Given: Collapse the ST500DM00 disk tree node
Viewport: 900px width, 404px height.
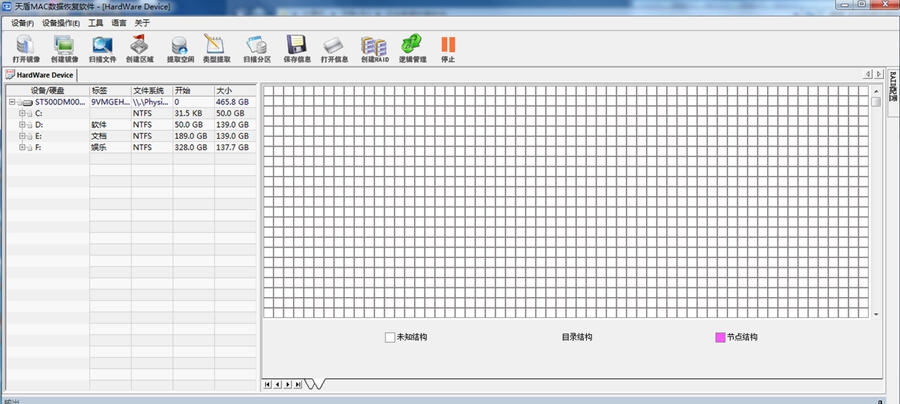Looking at the screenshot, I should click(x=12, y=102).
